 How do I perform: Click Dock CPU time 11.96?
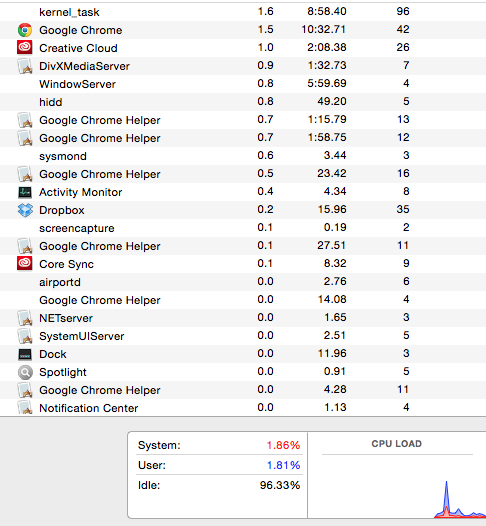click(x=332, y=354)
